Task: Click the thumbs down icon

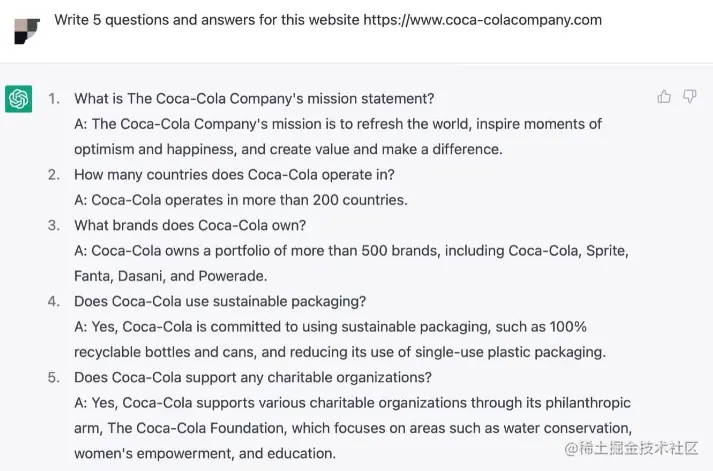Action: click(x=689, y=96)
